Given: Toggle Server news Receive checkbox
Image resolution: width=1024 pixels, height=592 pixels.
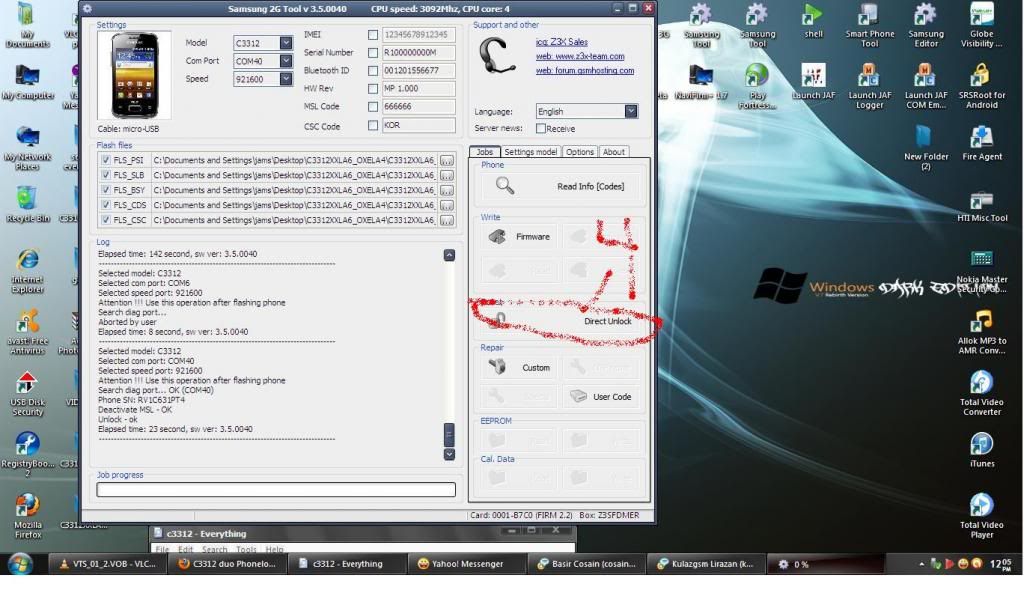Looking at the screenshot, I should coord(541,129).
